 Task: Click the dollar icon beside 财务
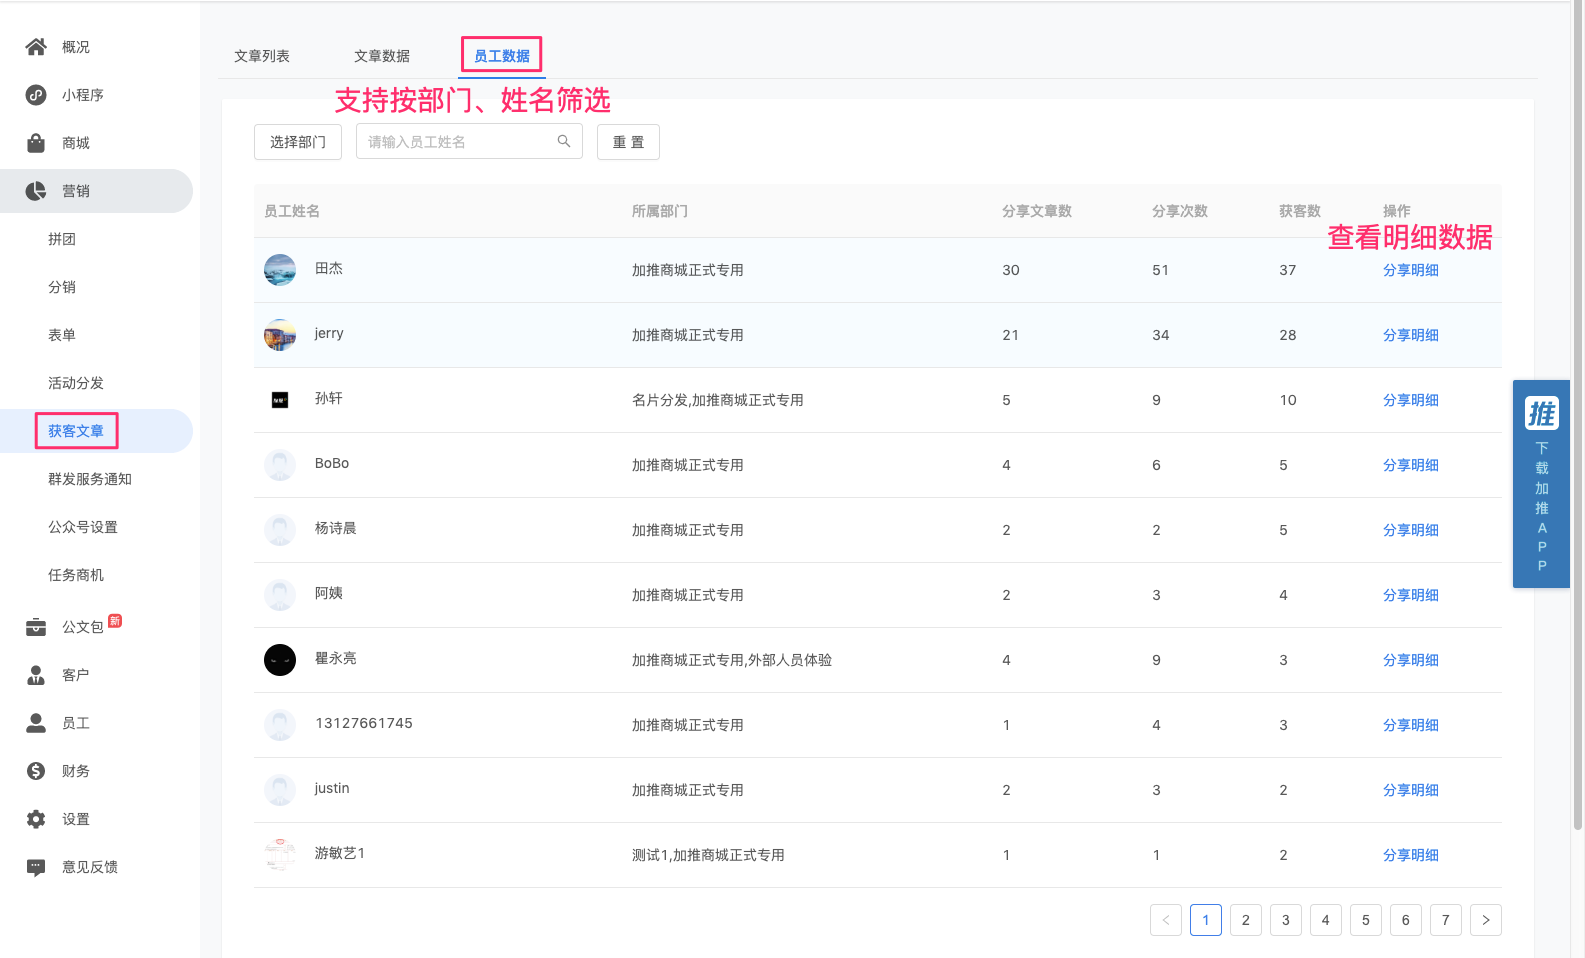[36, 771]
